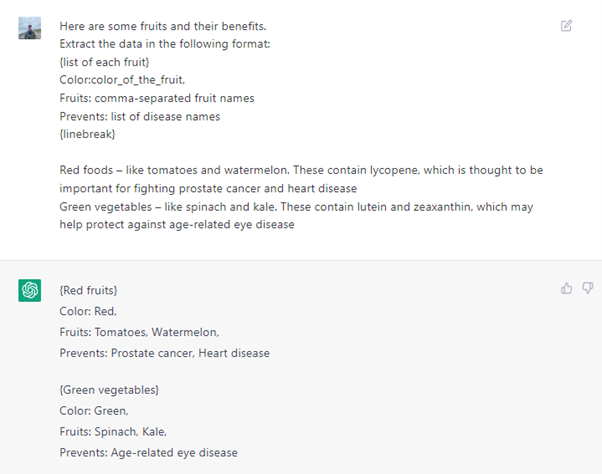Click 'Prevents: Age-related eye disease' response line
Image resolution: width=602 pixels, height=474 pixels.
[149, 453]
